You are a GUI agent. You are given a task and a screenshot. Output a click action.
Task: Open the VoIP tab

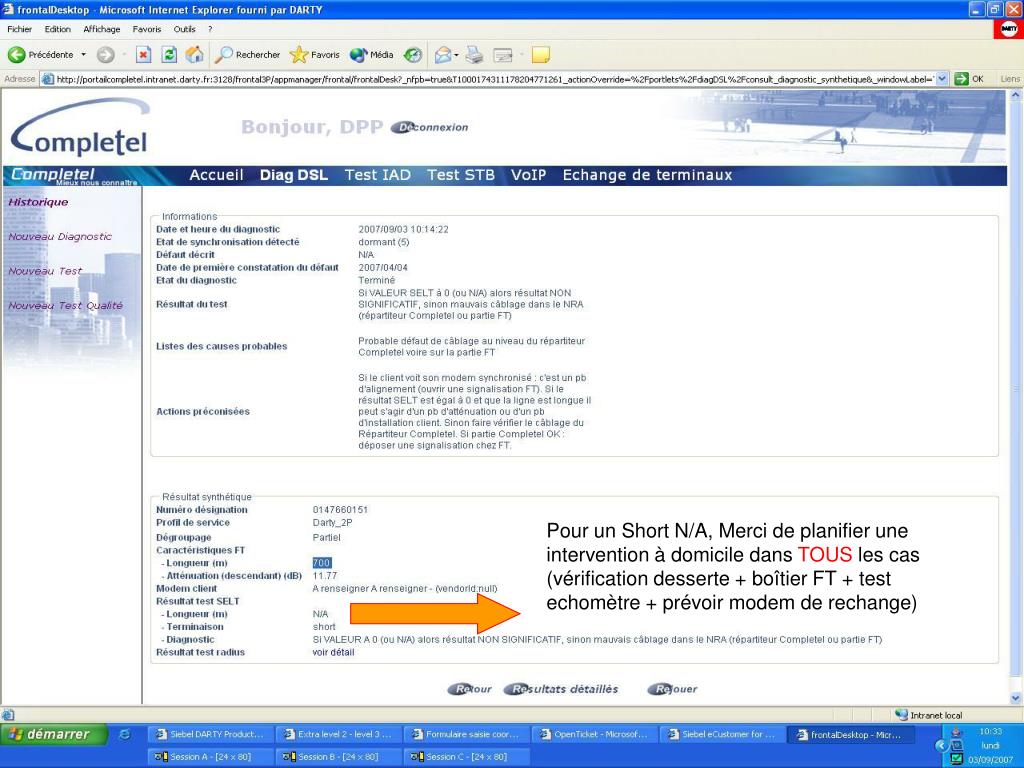pos(528,175)
